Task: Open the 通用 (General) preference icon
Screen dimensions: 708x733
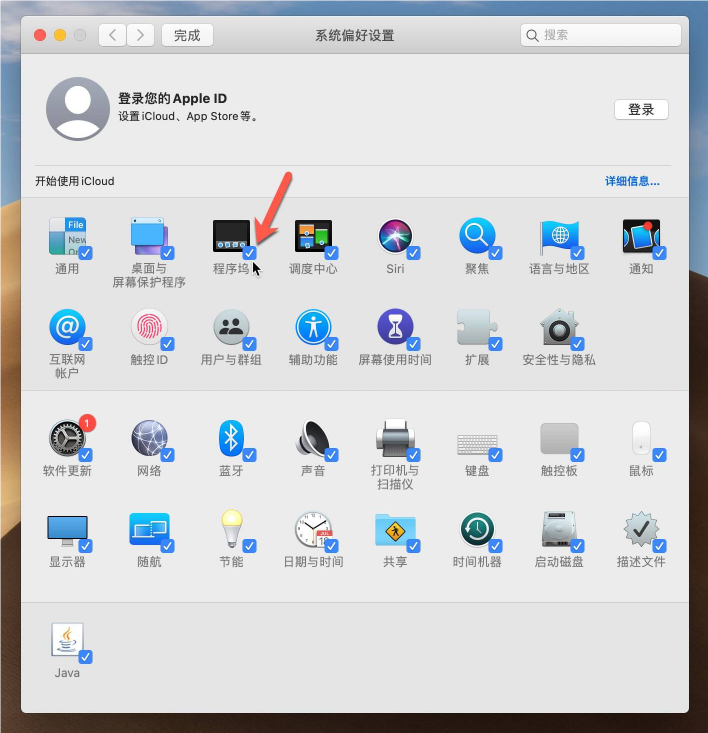Action: coord(67,236)
